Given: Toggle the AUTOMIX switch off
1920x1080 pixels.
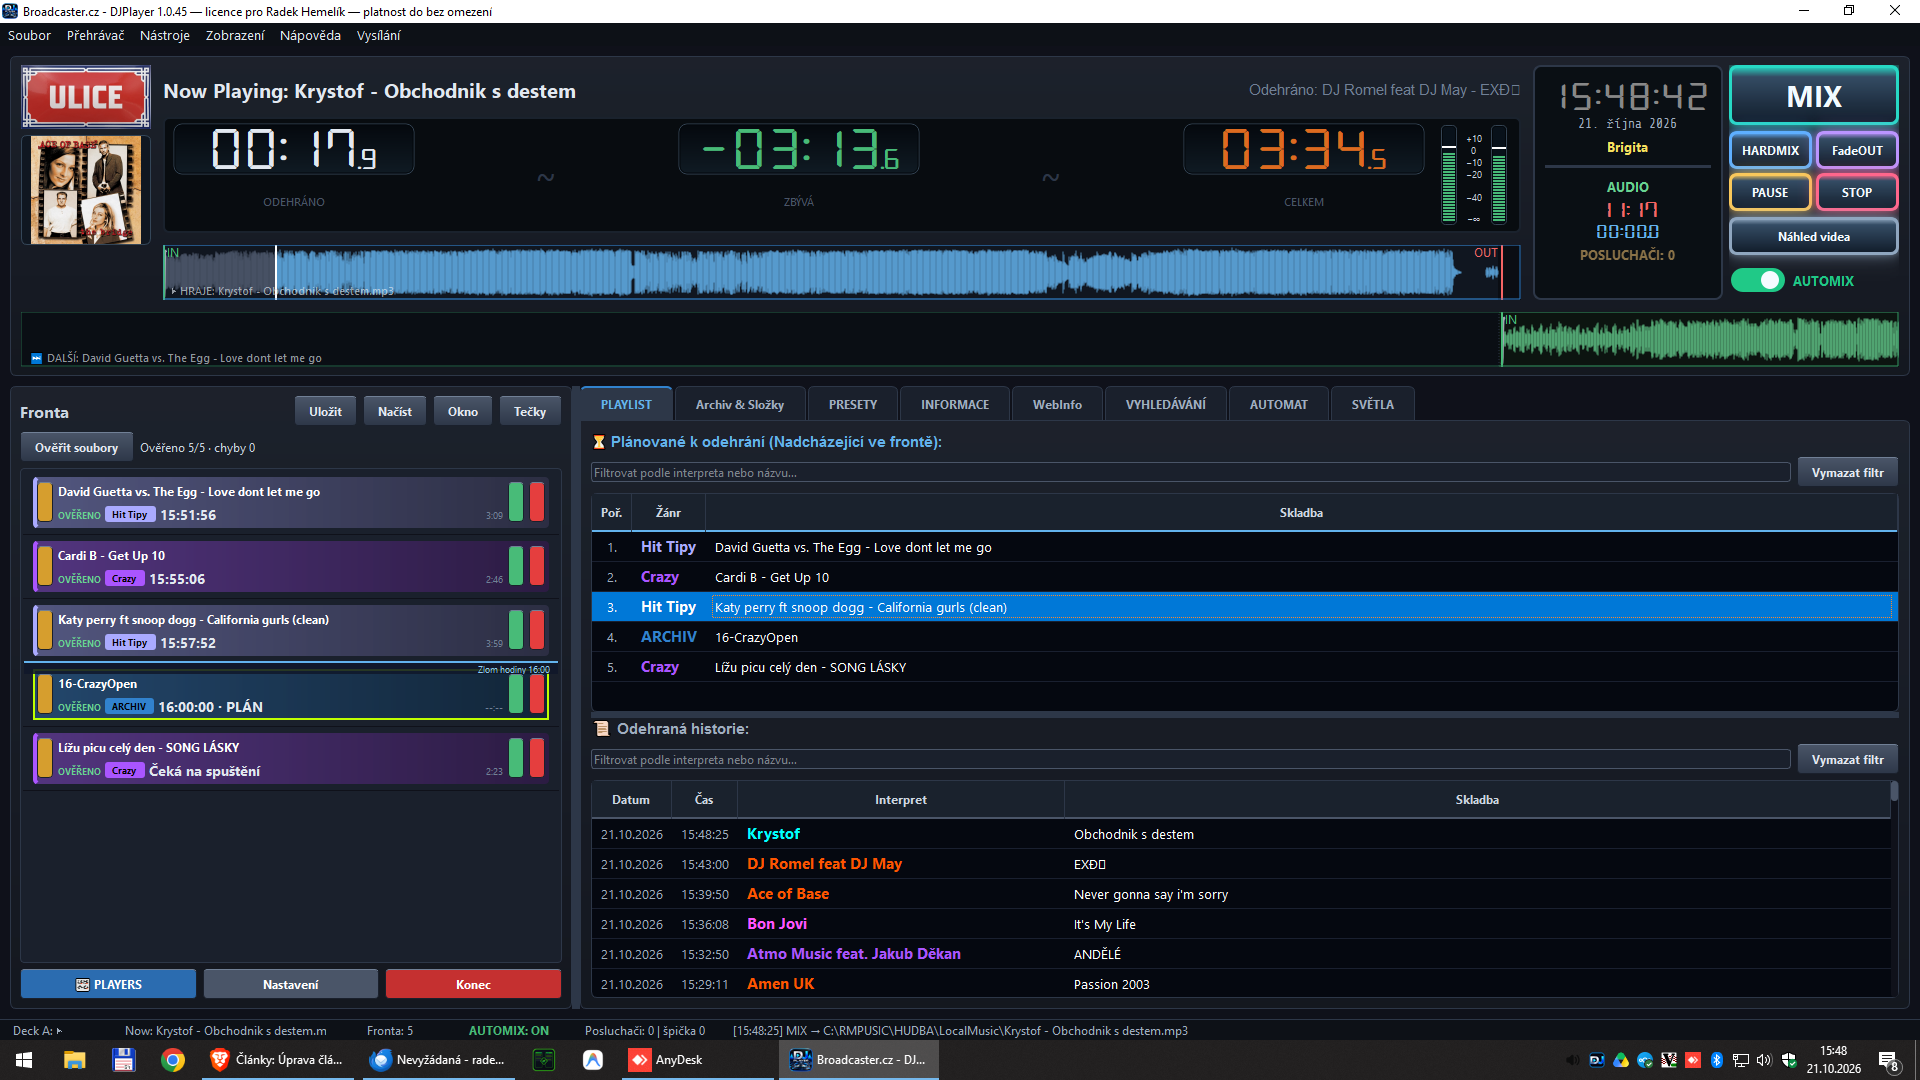Looking at the screenshot, I should 1758,281.
